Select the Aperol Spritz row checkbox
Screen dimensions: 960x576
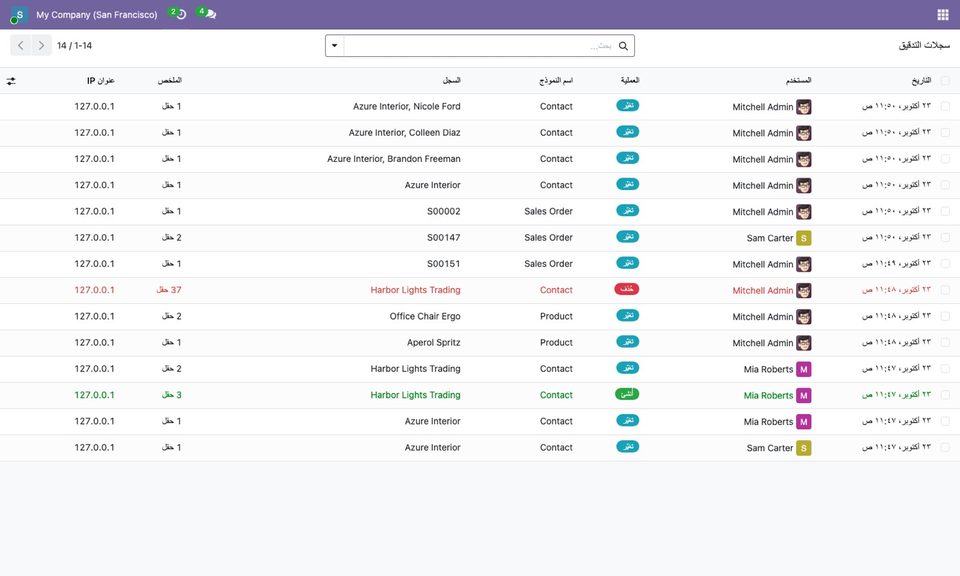tap(945, 343)
